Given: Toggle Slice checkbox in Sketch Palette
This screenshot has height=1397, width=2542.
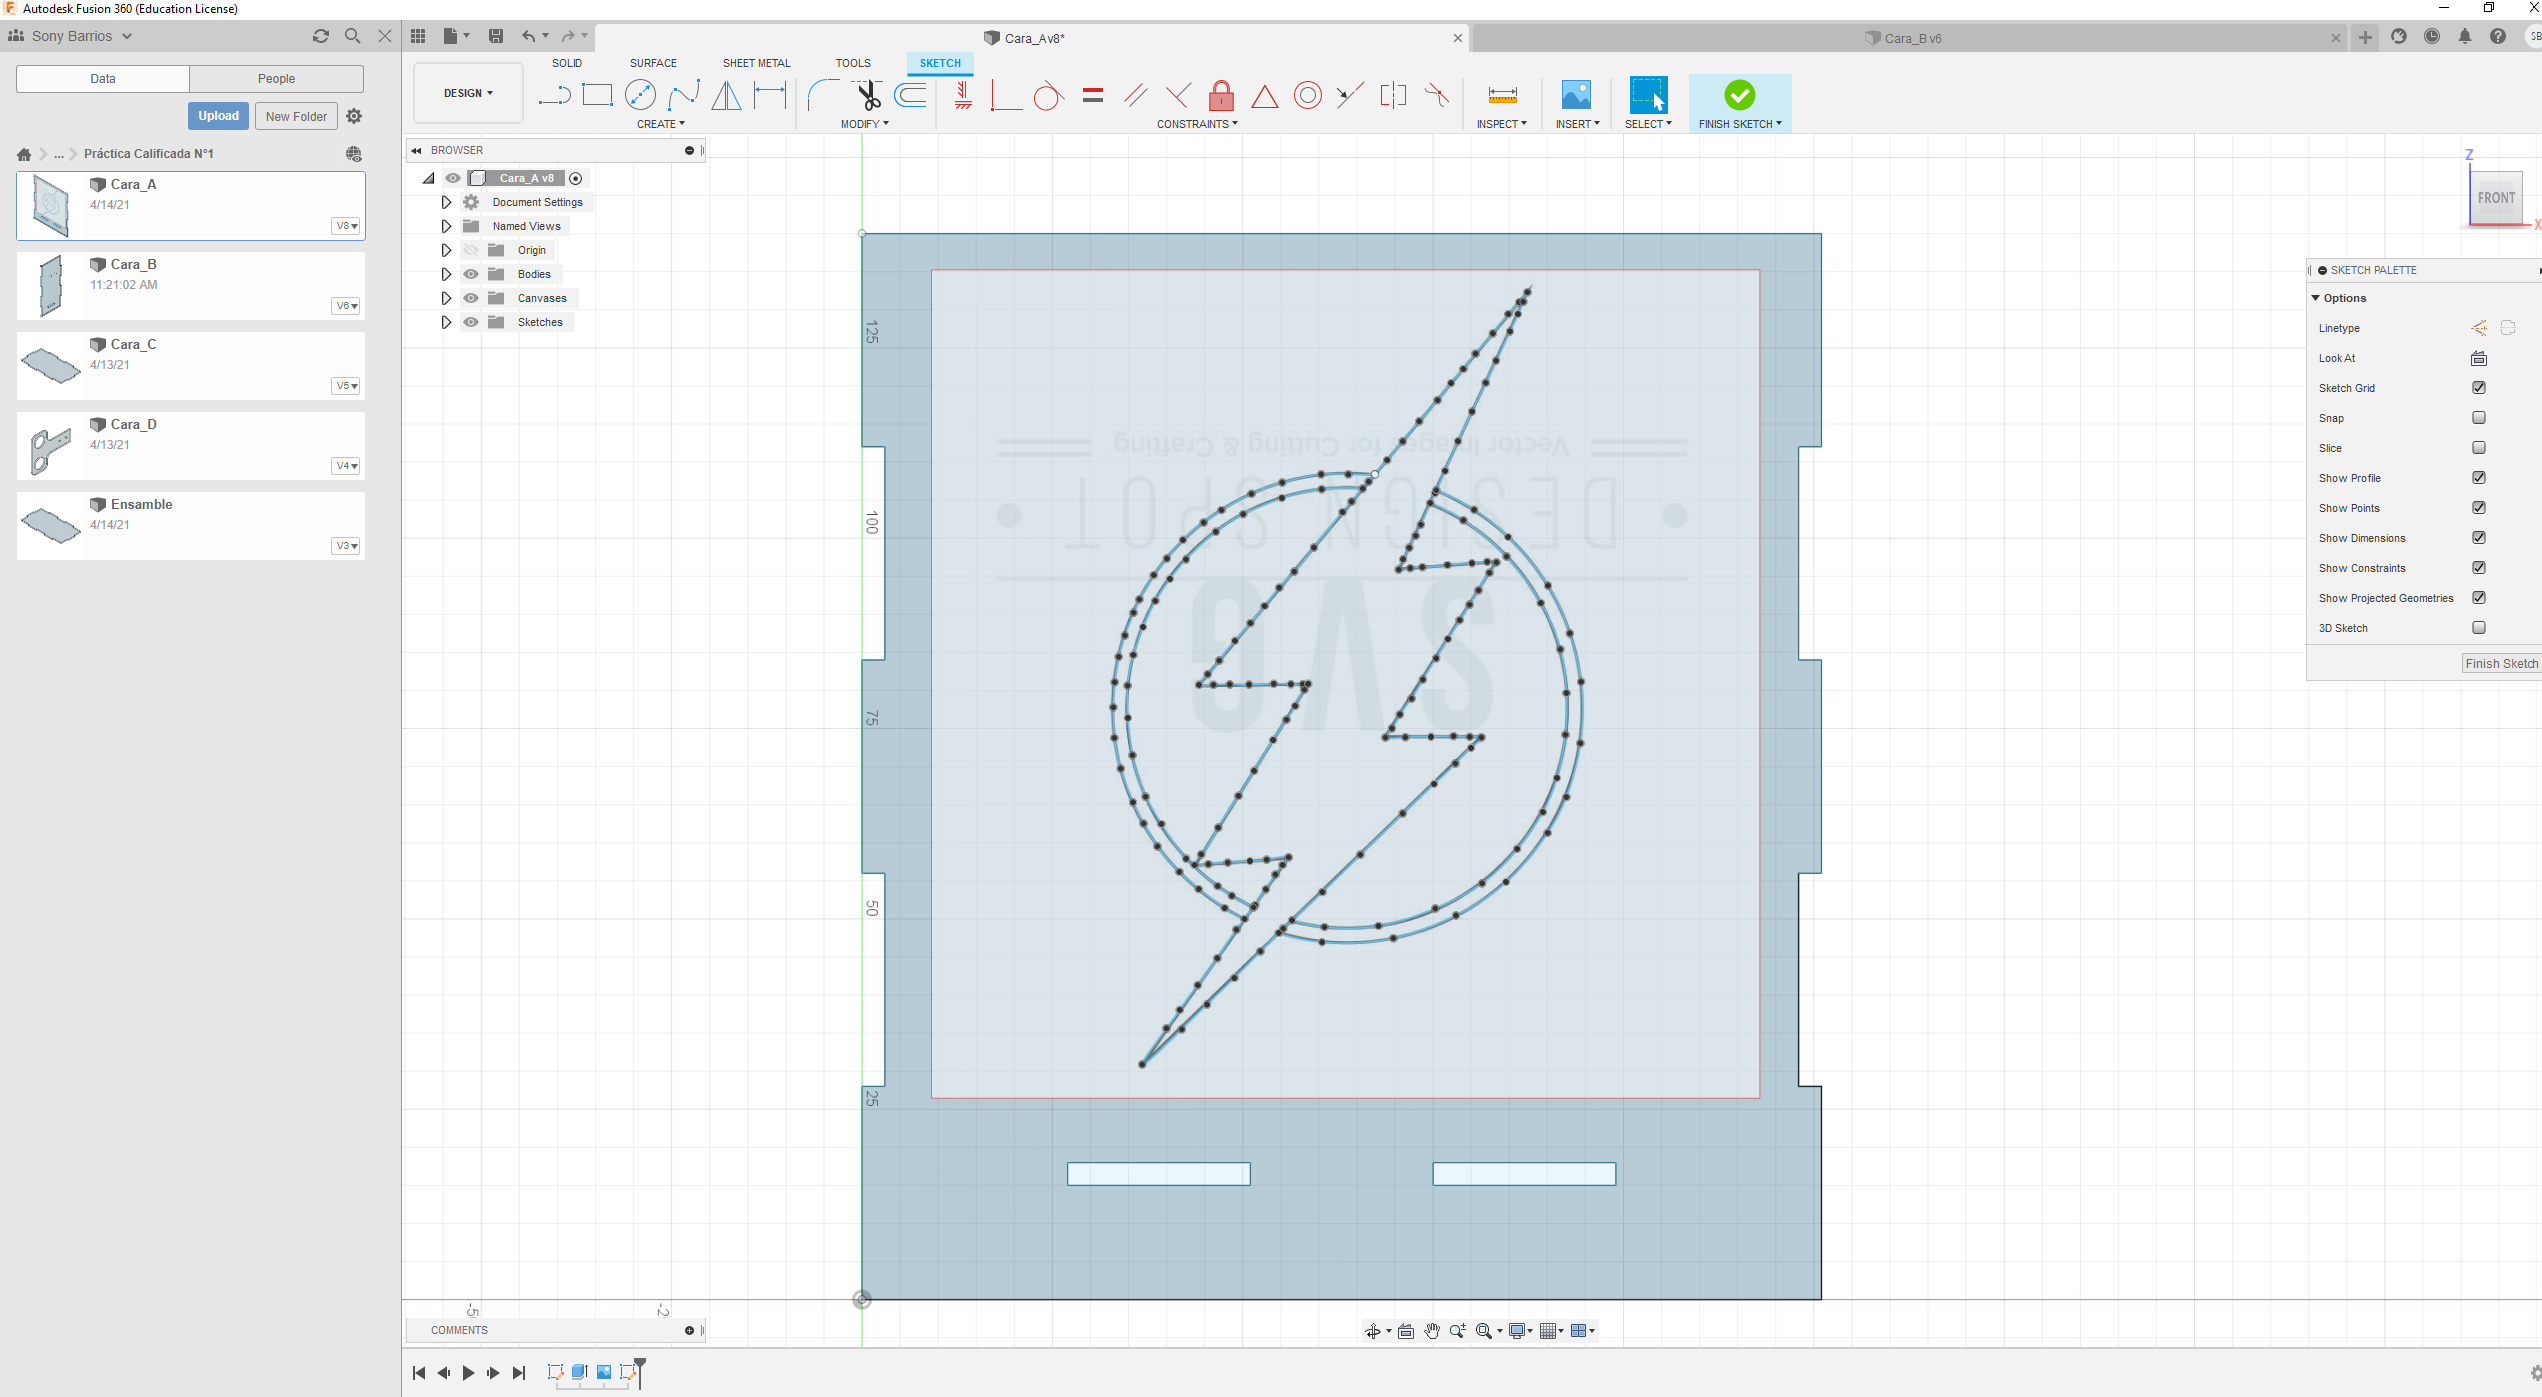Looking at the screenshot, I should [2478, 447].
